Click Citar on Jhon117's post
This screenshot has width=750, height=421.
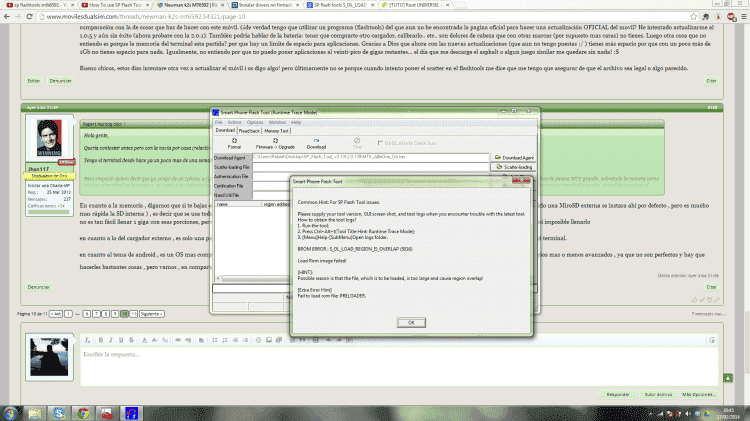click(711, 287)
